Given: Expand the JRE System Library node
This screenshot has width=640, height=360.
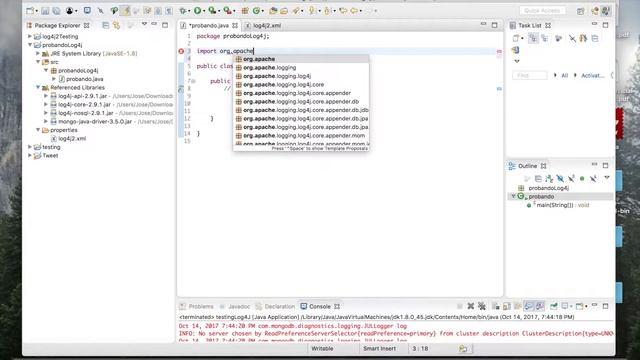Looking at the screenshot, I should pyautogui.click(x=38, y=53).
